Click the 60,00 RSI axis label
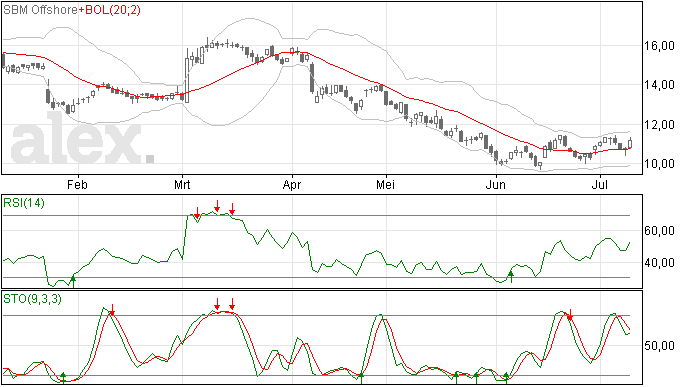 (659, 231)
